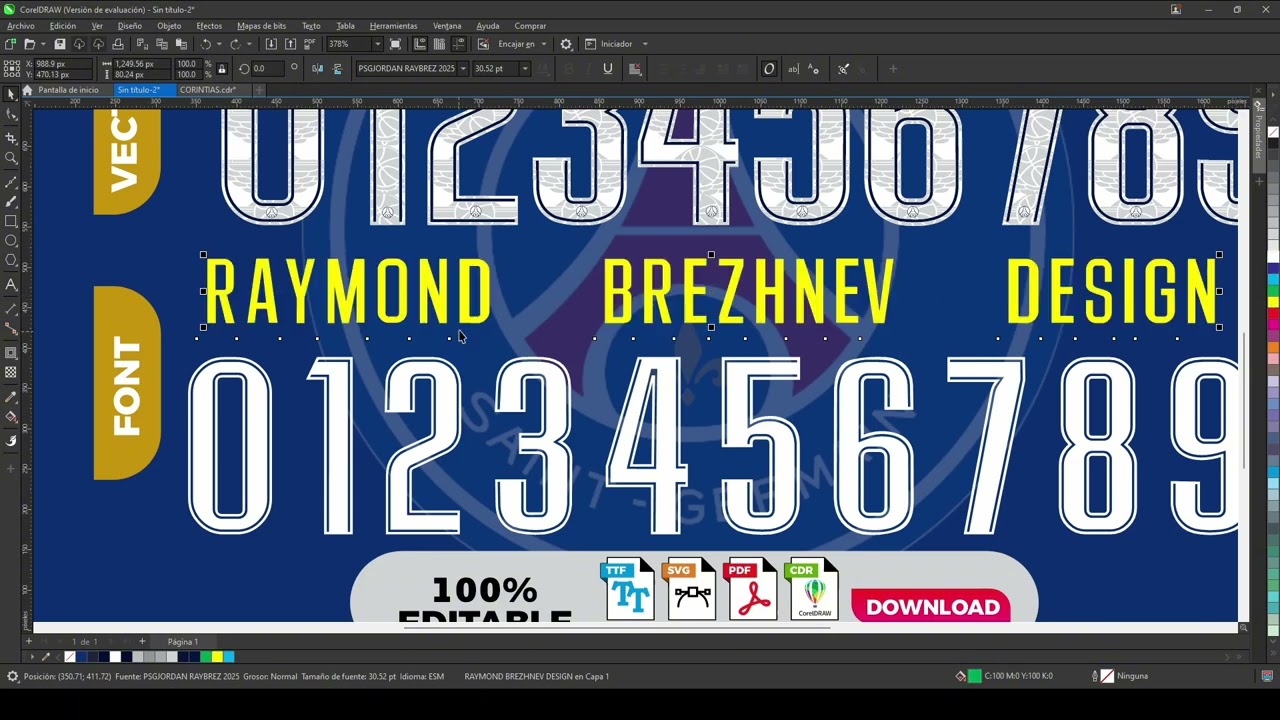Create a new document with the New icon
The width and height of the screenshot is (1280, 720).
(x=10, y=44)
